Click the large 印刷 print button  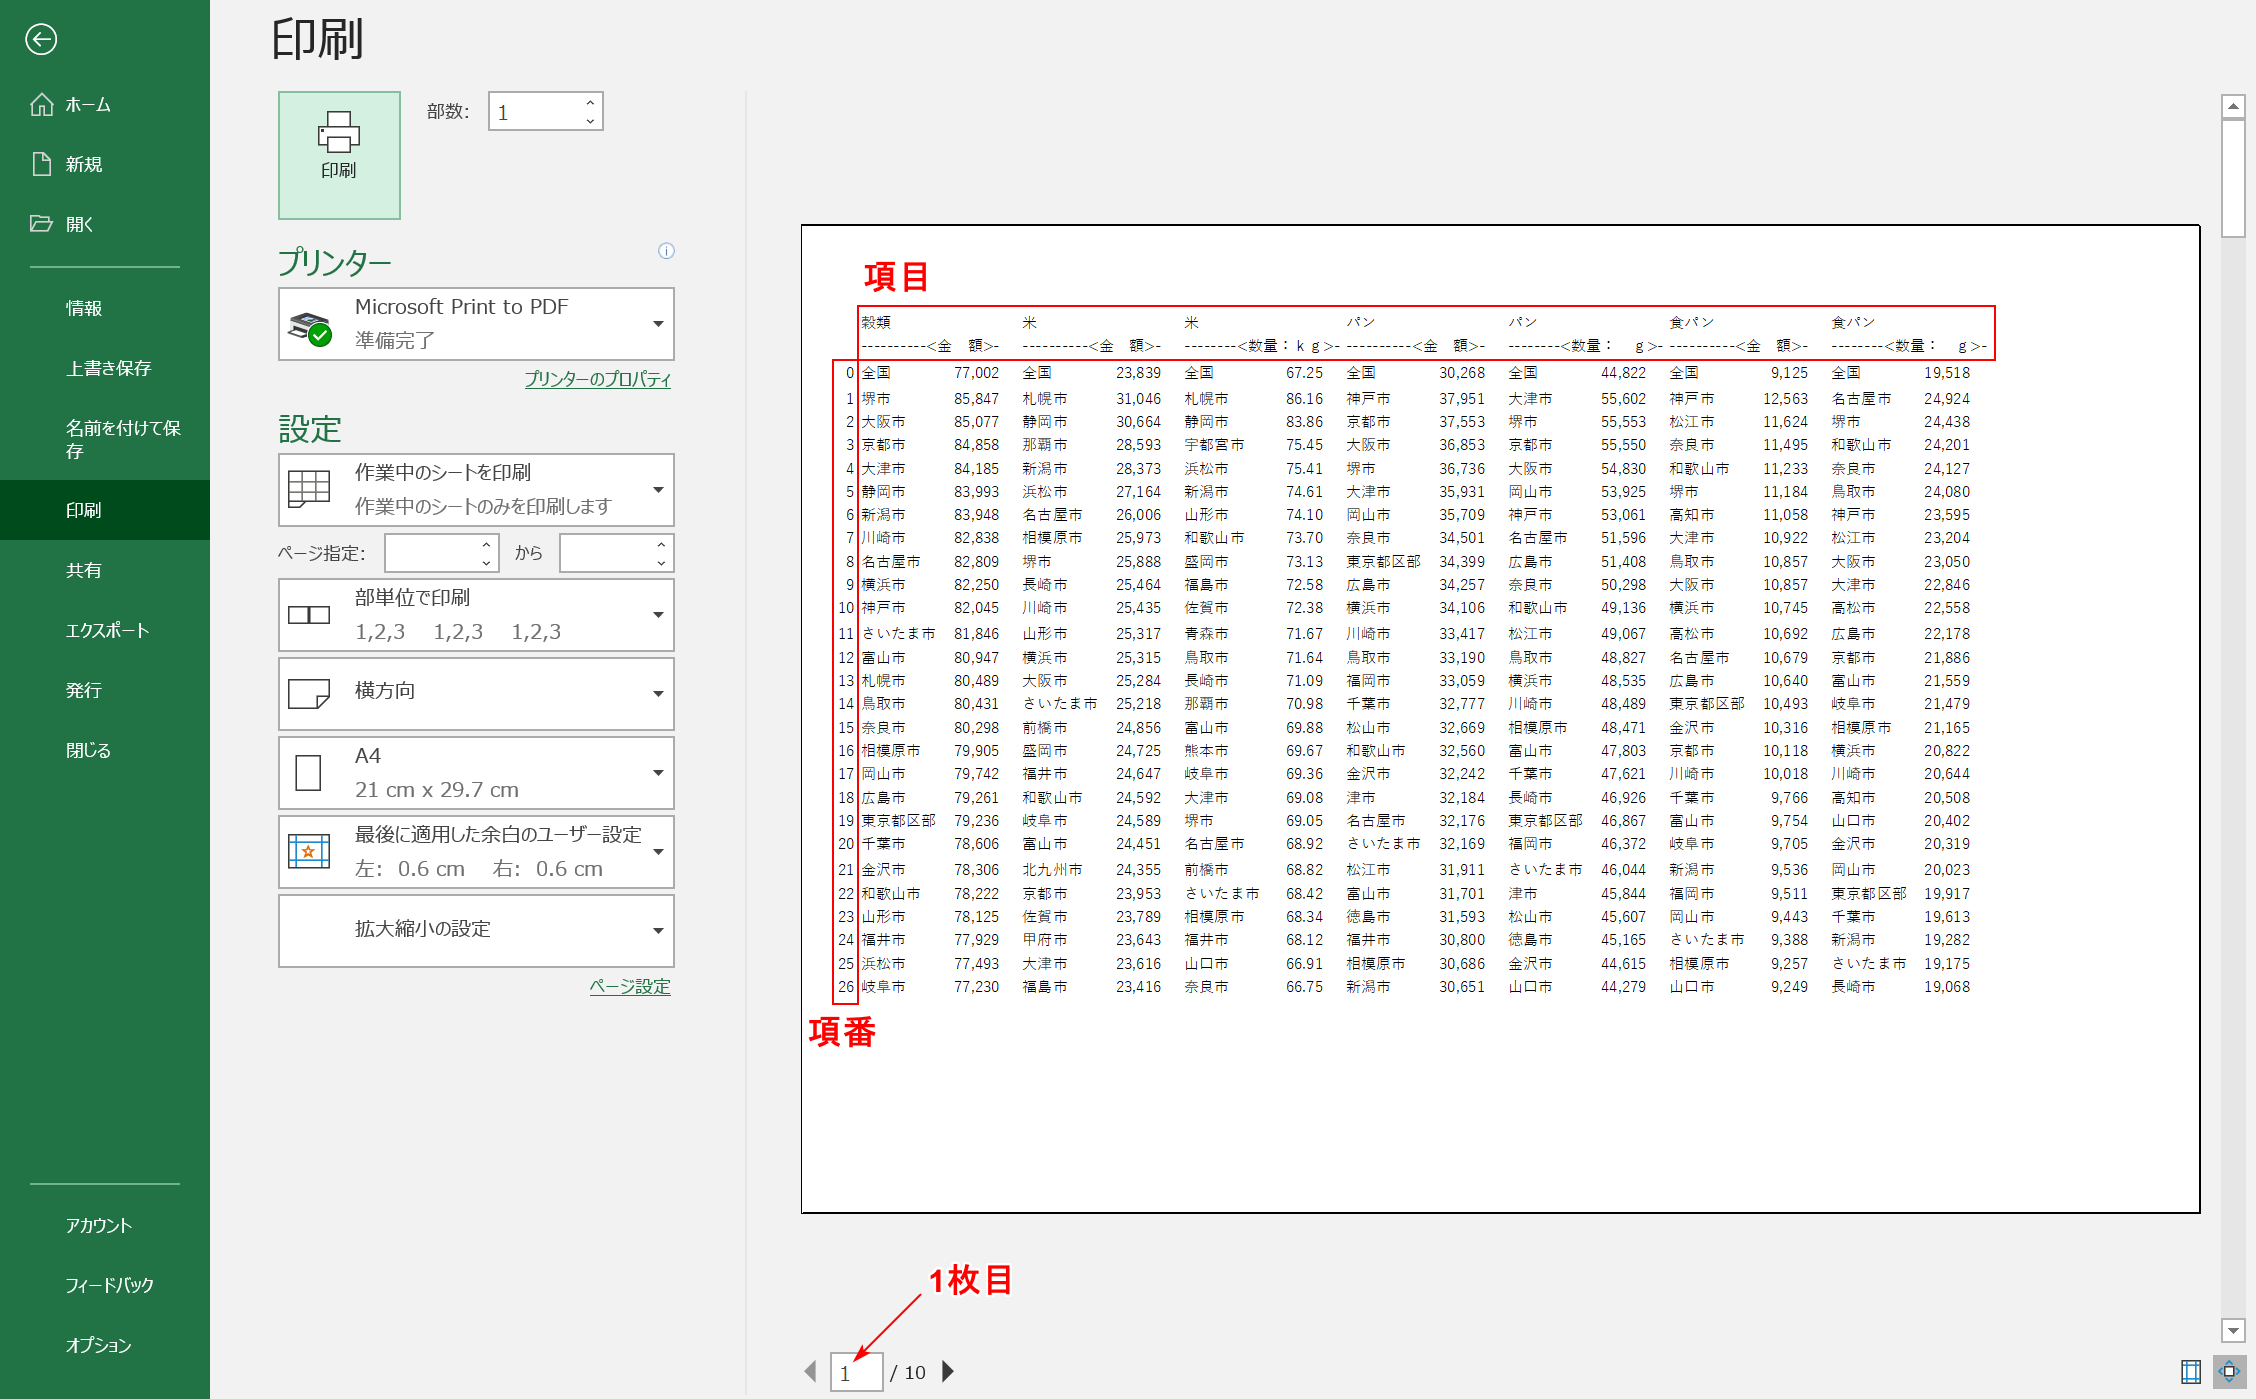click(x=339, y=155)
